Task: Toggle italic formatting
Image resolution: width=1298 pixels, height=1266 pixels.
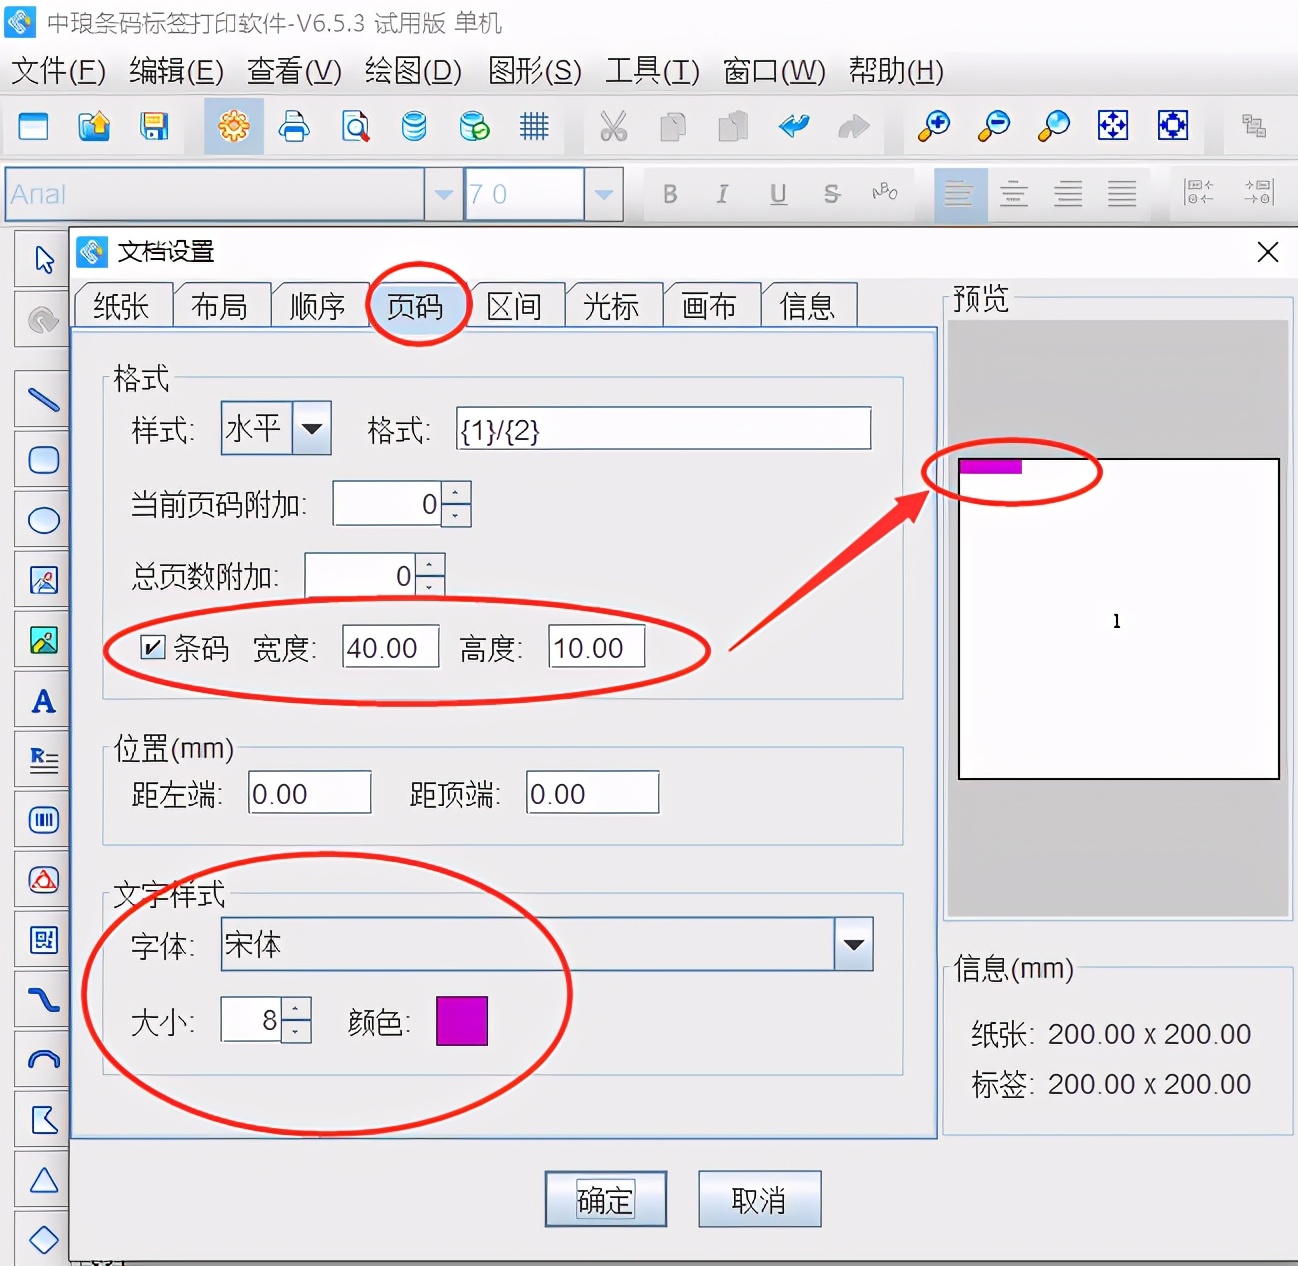Action: click(x=722, y=194)
